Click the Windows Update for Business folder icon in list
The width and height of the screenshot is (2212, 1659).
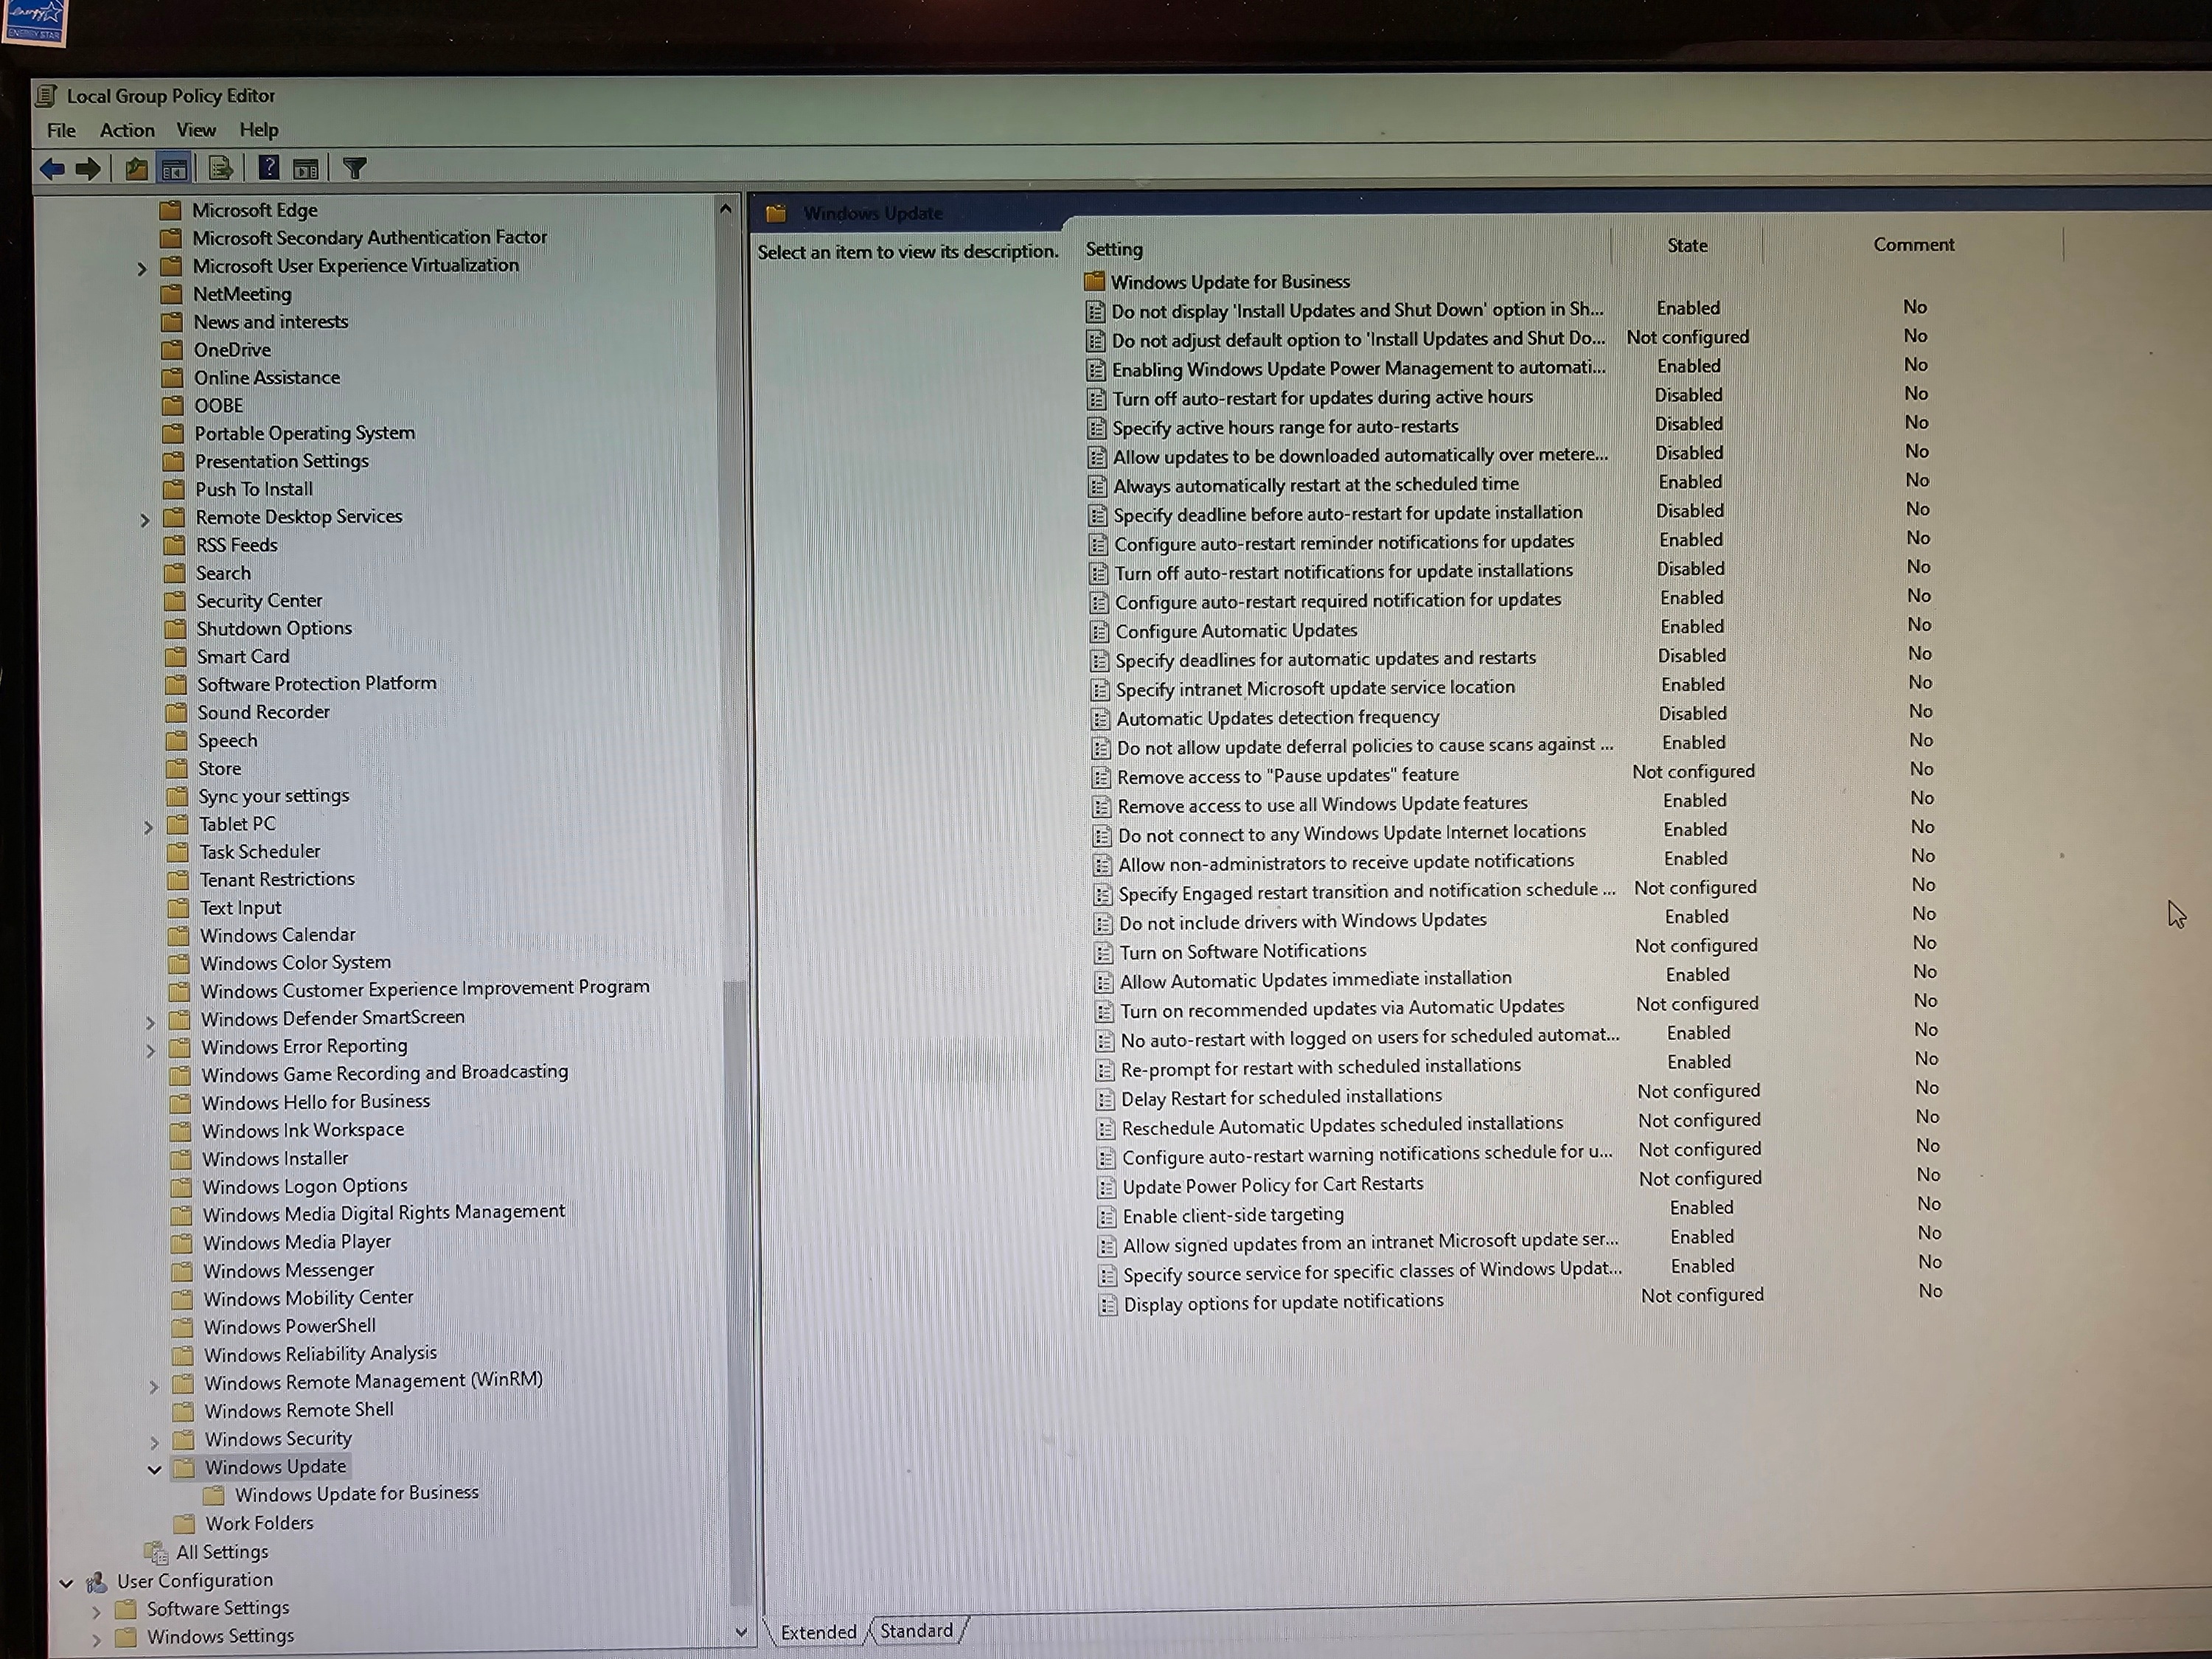(x=1095, y=281)
